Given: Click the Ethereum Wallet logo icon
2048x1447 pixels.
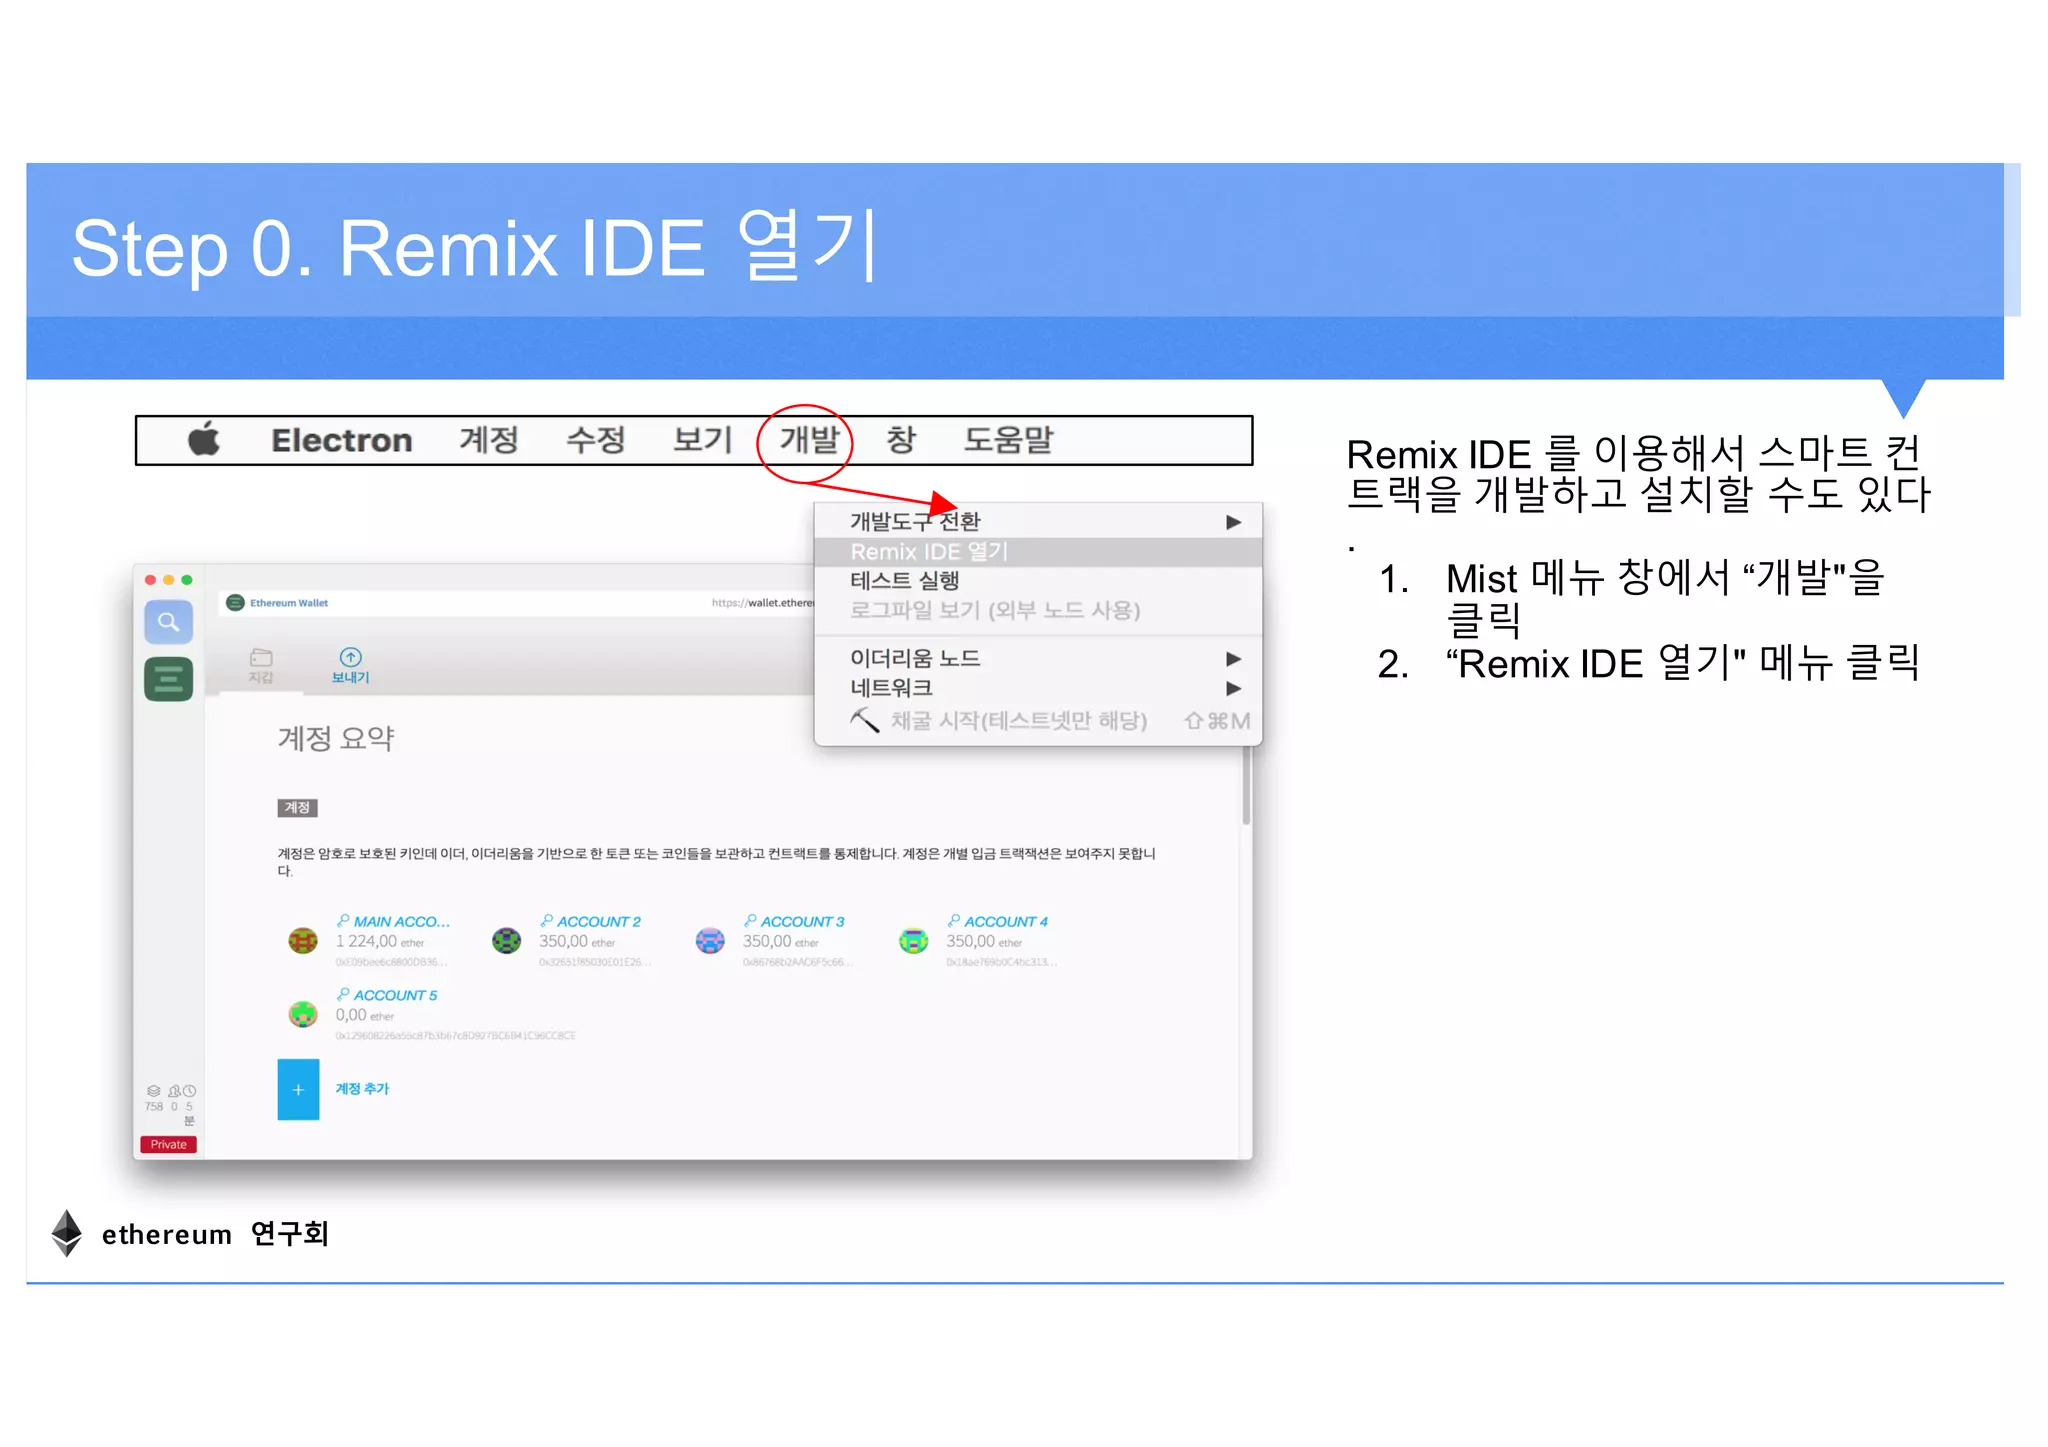Looking at the screenshot, I should [x=235, y=602].
